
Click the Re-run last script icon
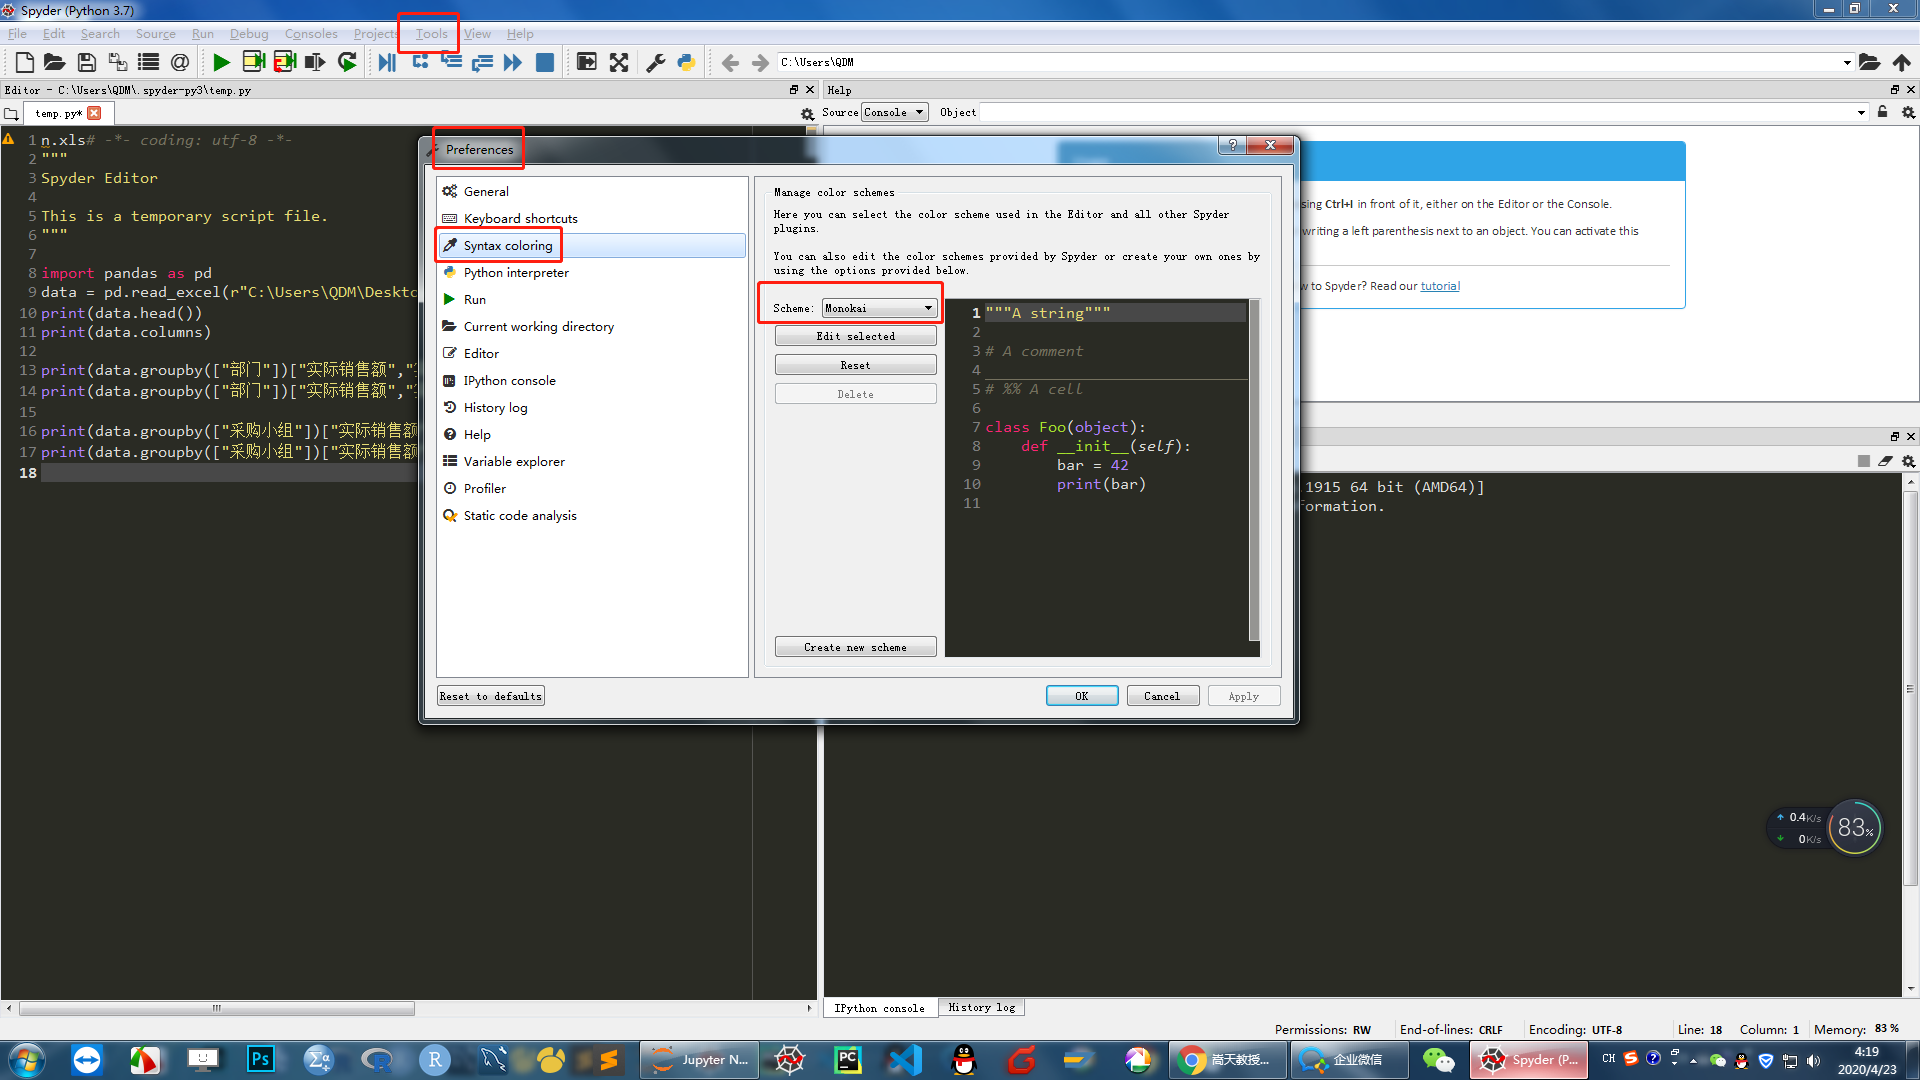(347, 62)
